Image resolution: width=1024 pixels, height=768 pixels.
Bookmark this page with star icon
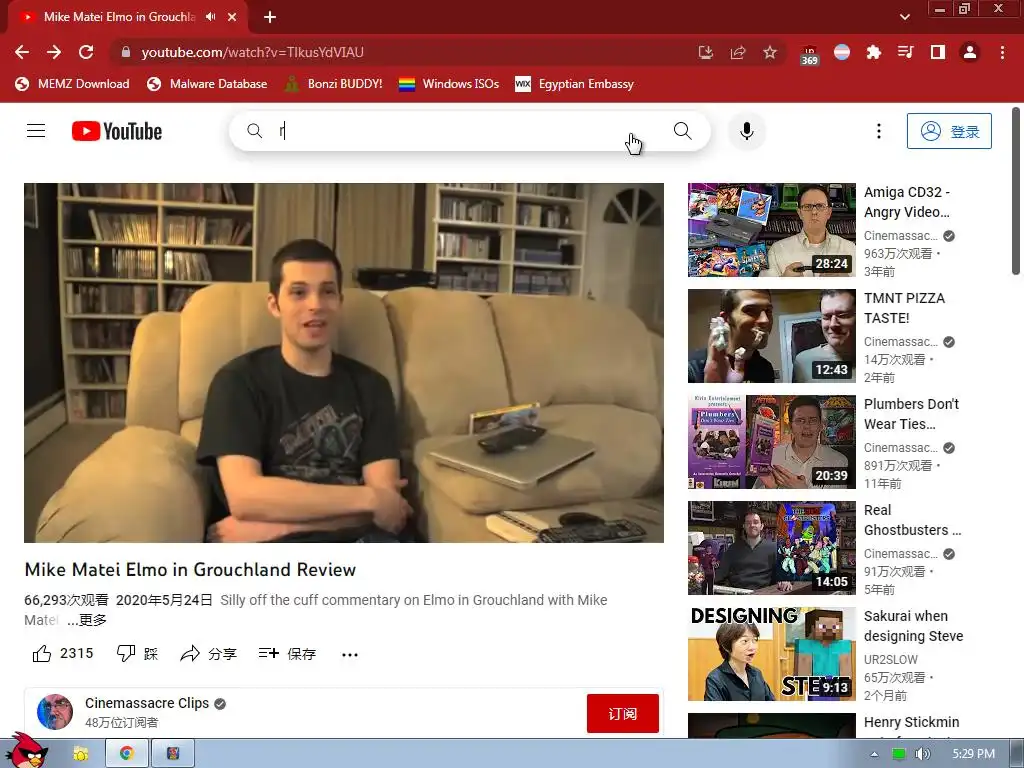(770, 52)
